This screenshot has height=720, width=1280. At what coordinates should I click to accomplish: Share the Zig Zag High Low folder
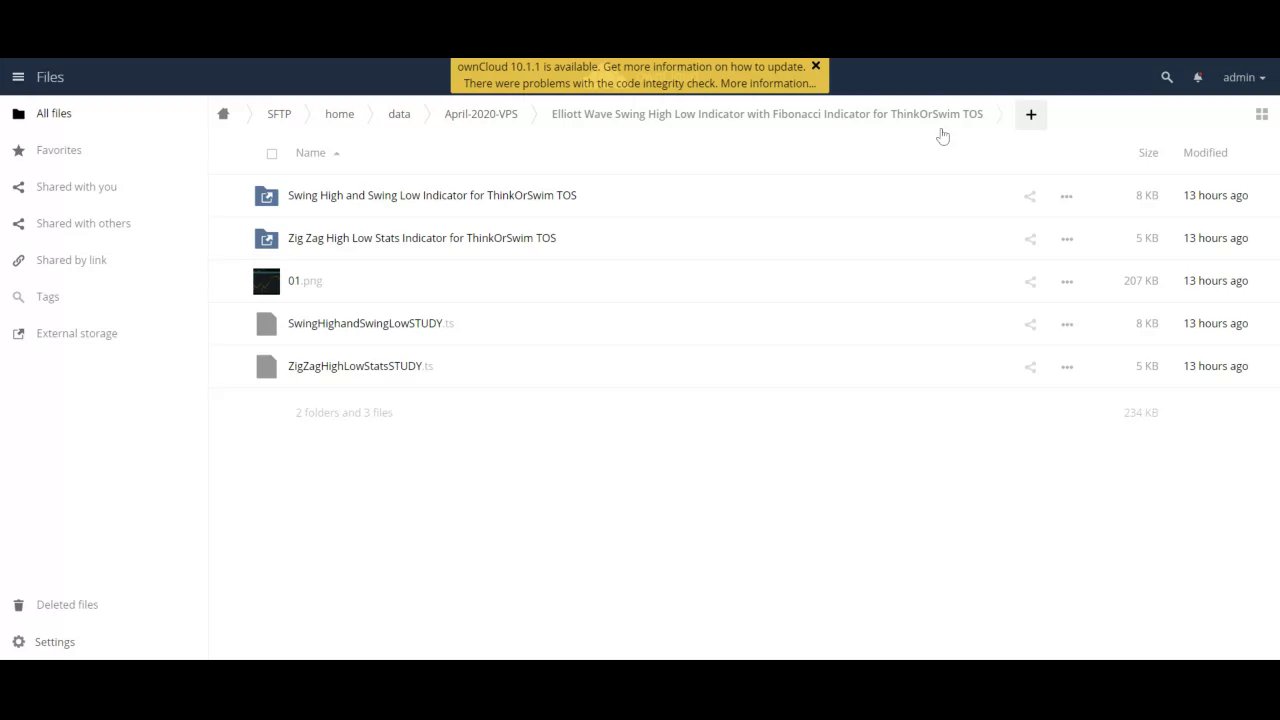[x=1030, y=239]
